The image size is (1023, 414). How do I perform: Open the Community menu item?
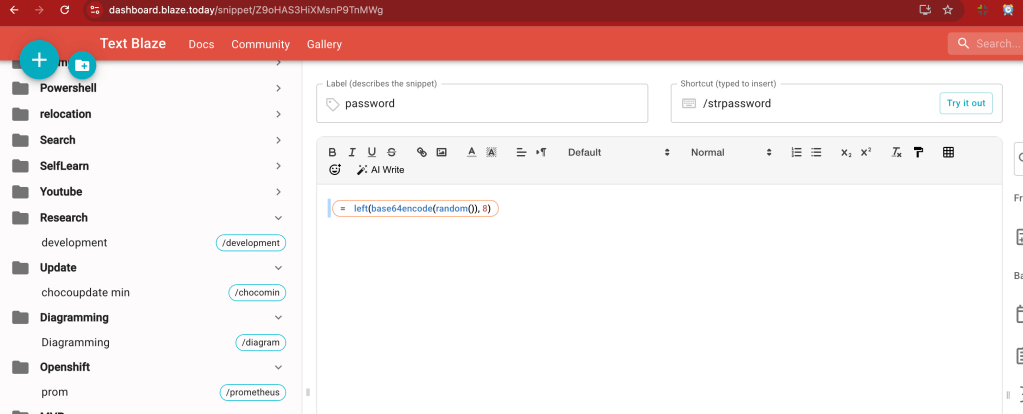260,44
